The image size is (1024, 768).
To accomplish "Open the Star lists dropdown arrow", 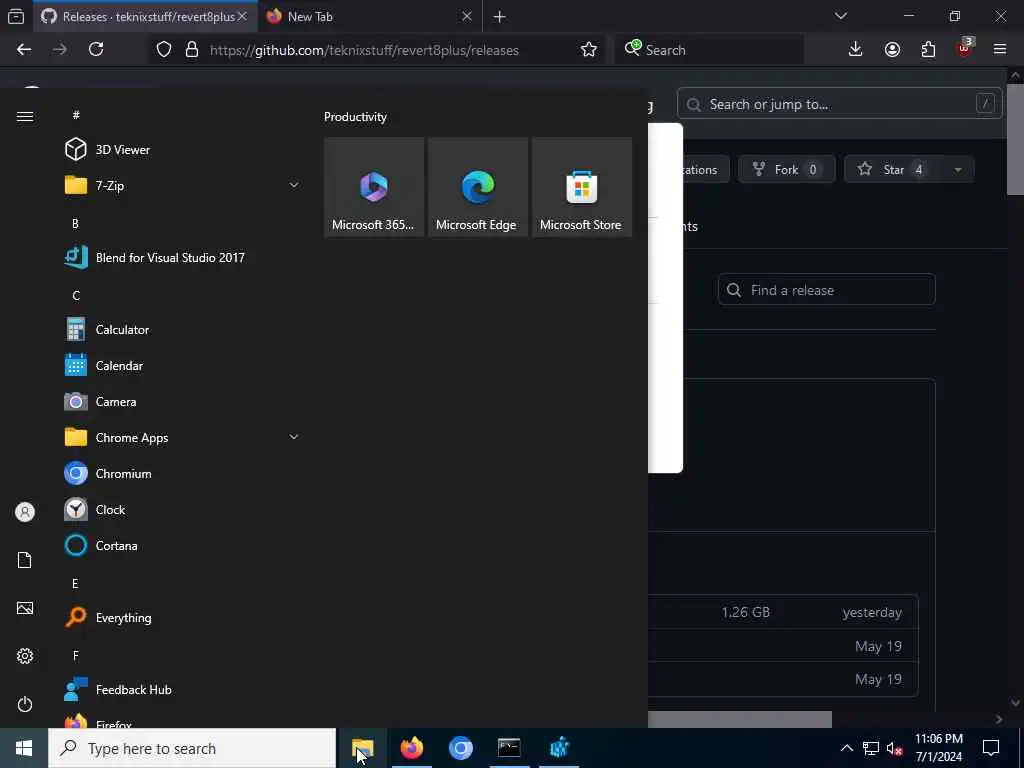I will tap(958, 170).
